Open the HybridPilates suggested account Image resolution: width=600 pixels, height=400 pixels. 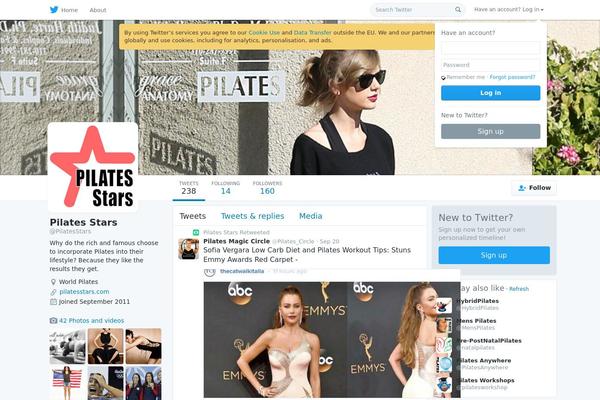[478, 301]
